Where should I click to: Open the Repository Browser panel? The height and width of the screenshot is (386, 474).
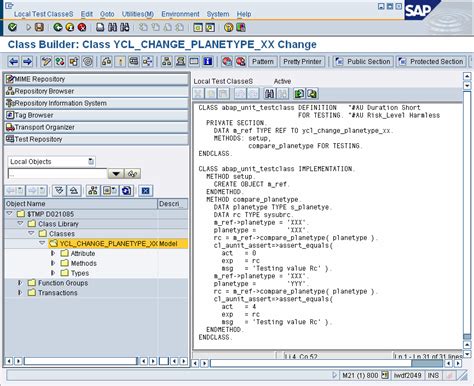click(97, 91)
